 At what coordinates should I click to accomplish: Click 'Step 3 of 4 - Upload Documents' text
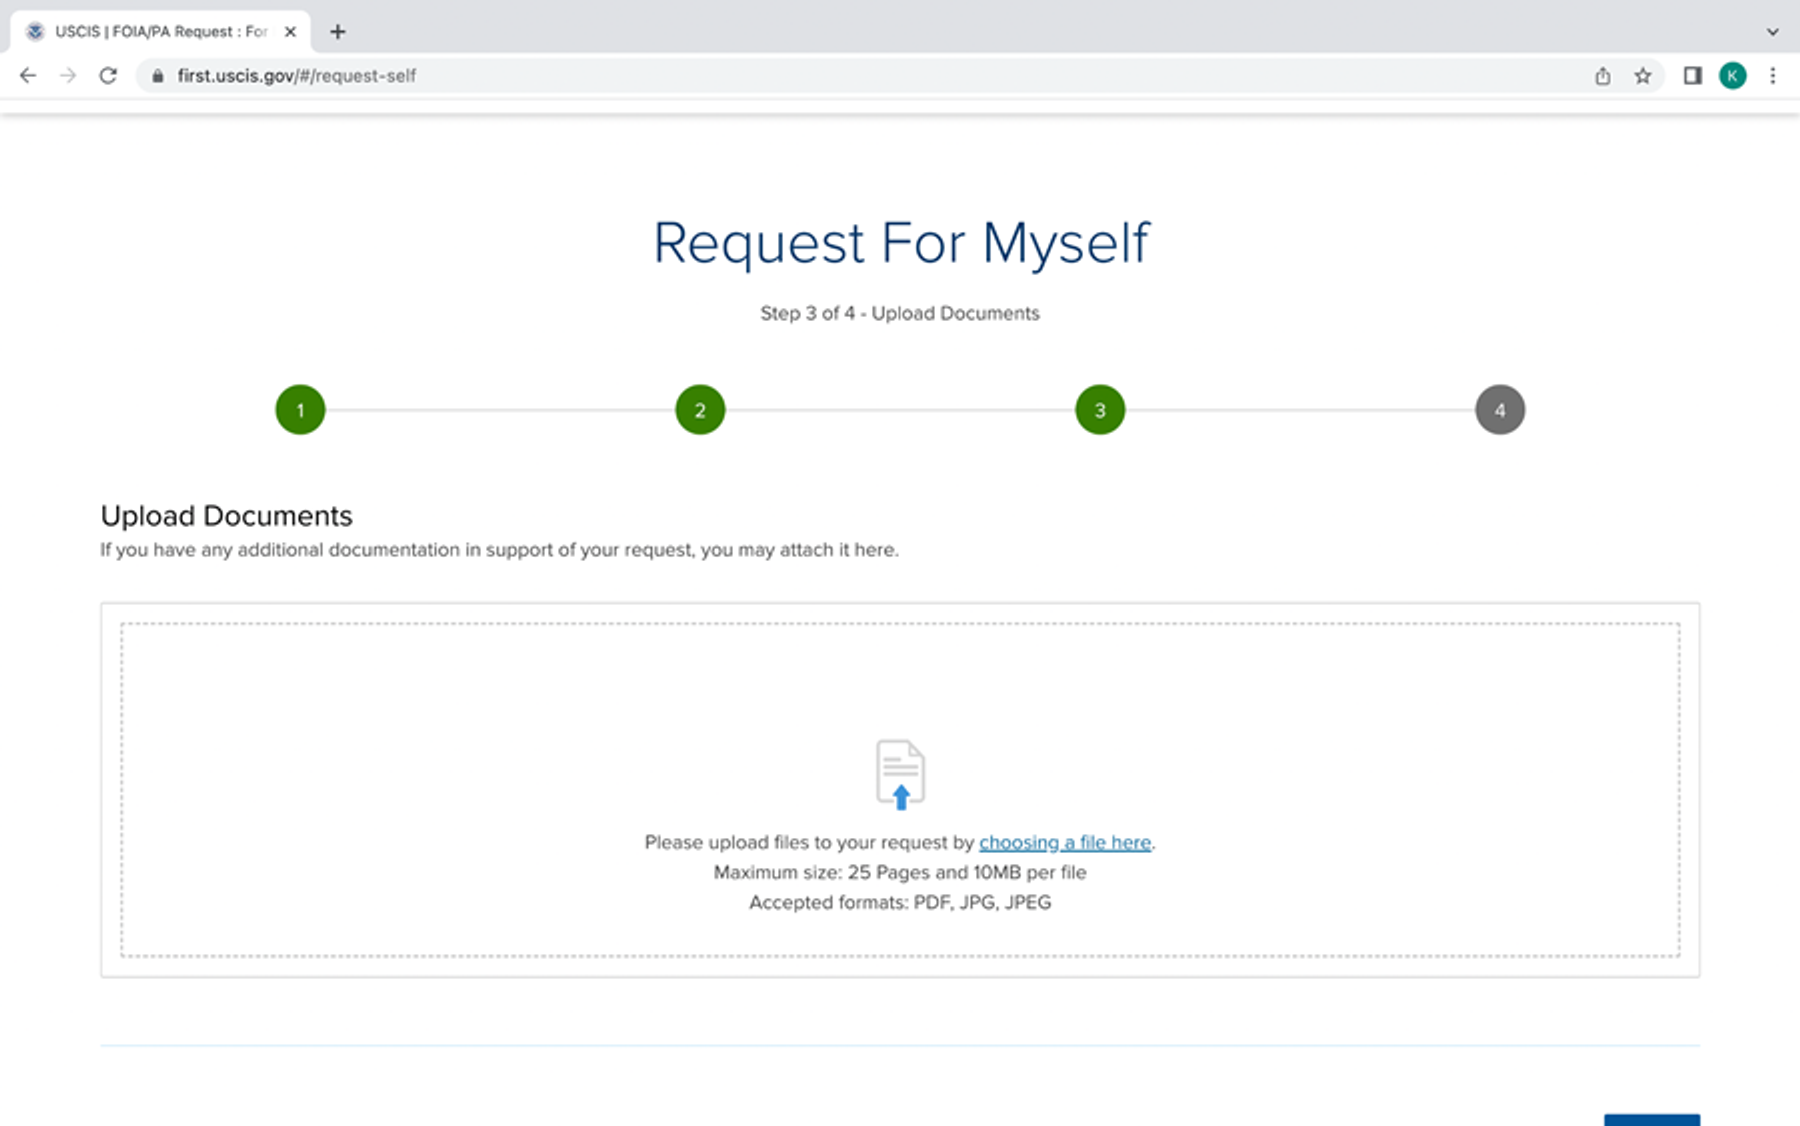900,313
